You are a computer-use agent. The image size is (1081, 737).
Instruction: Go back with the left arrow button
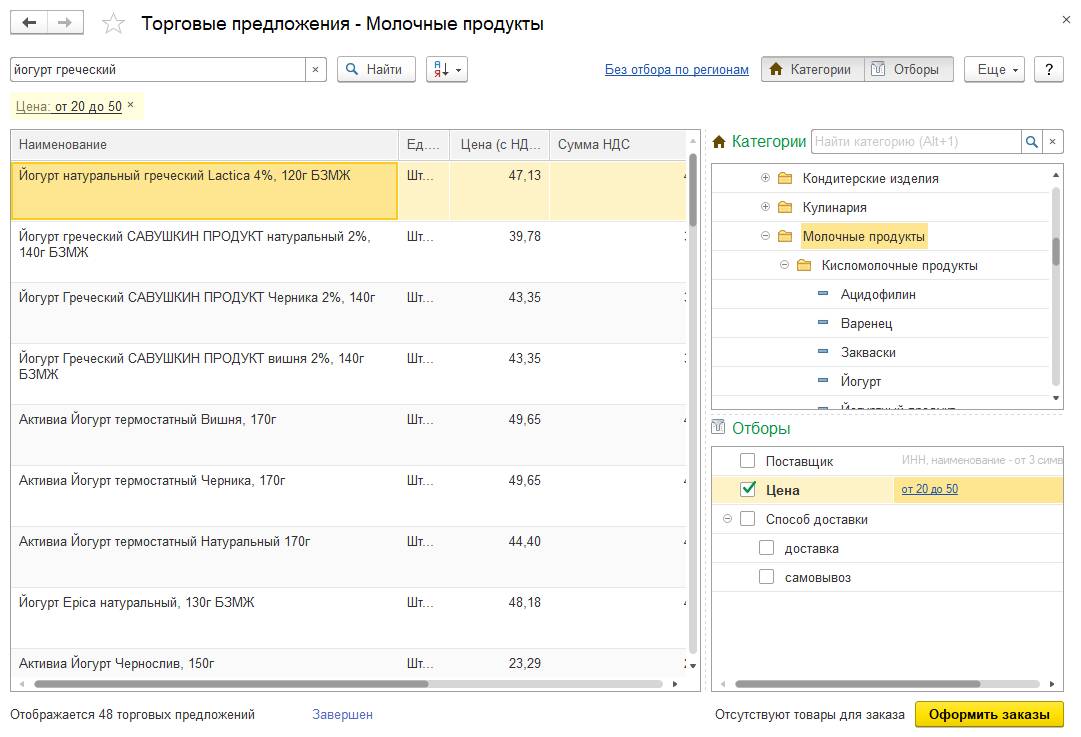(29, 23)
